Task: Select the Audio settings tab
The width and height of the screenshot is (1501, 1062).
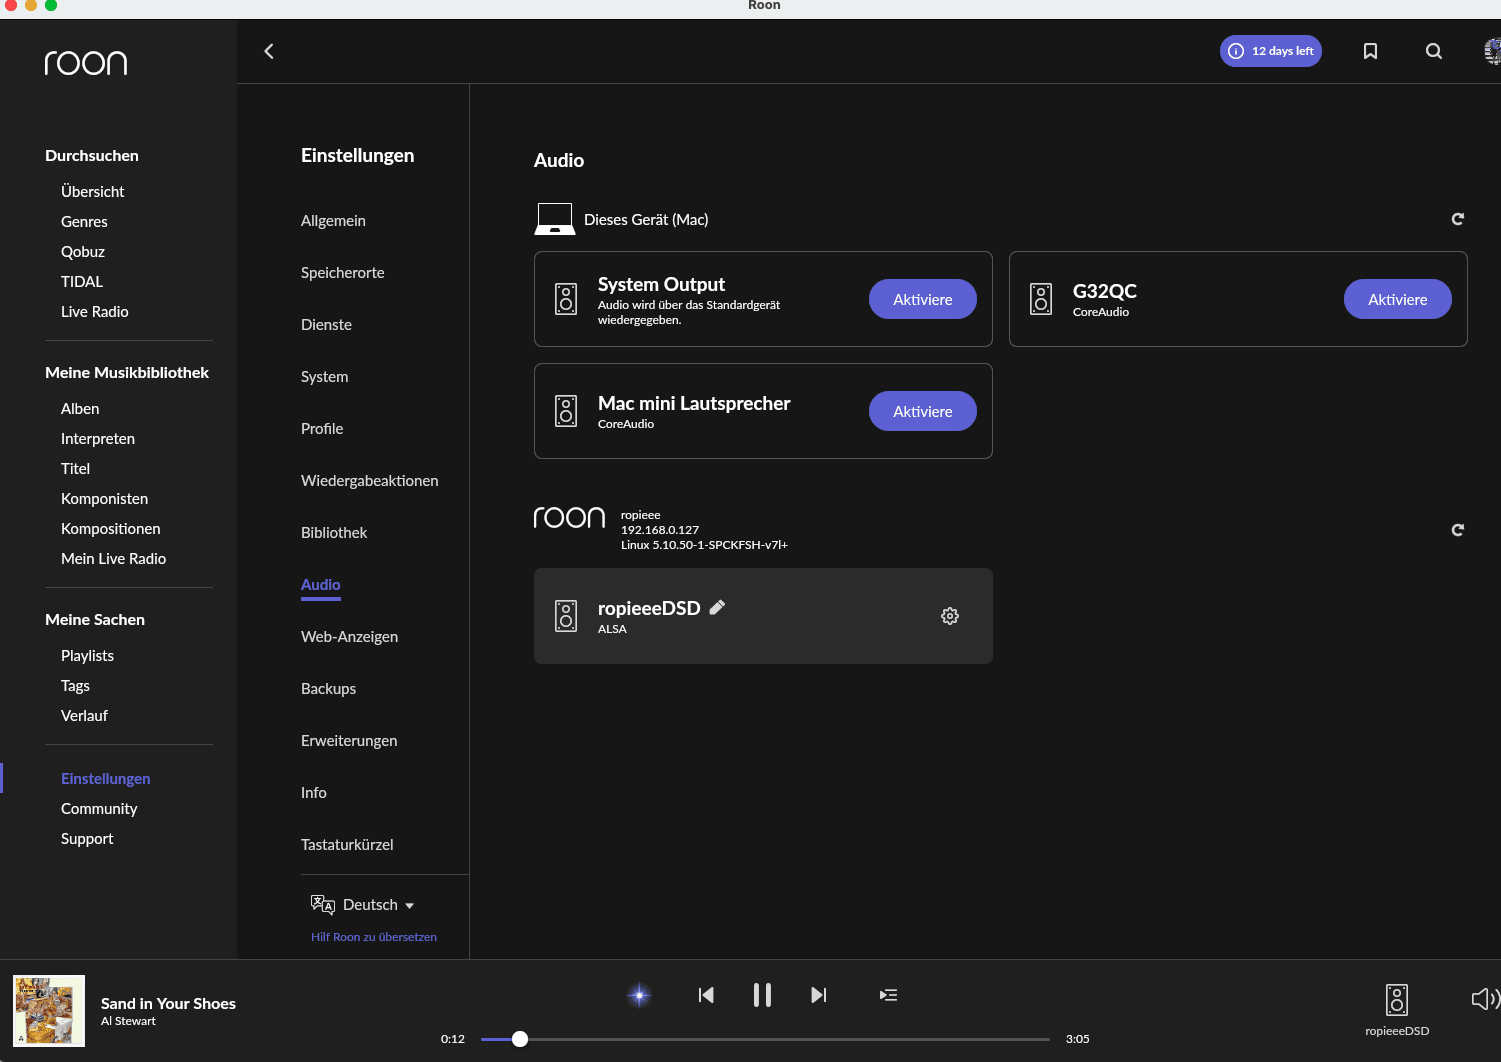Action: 320,585
